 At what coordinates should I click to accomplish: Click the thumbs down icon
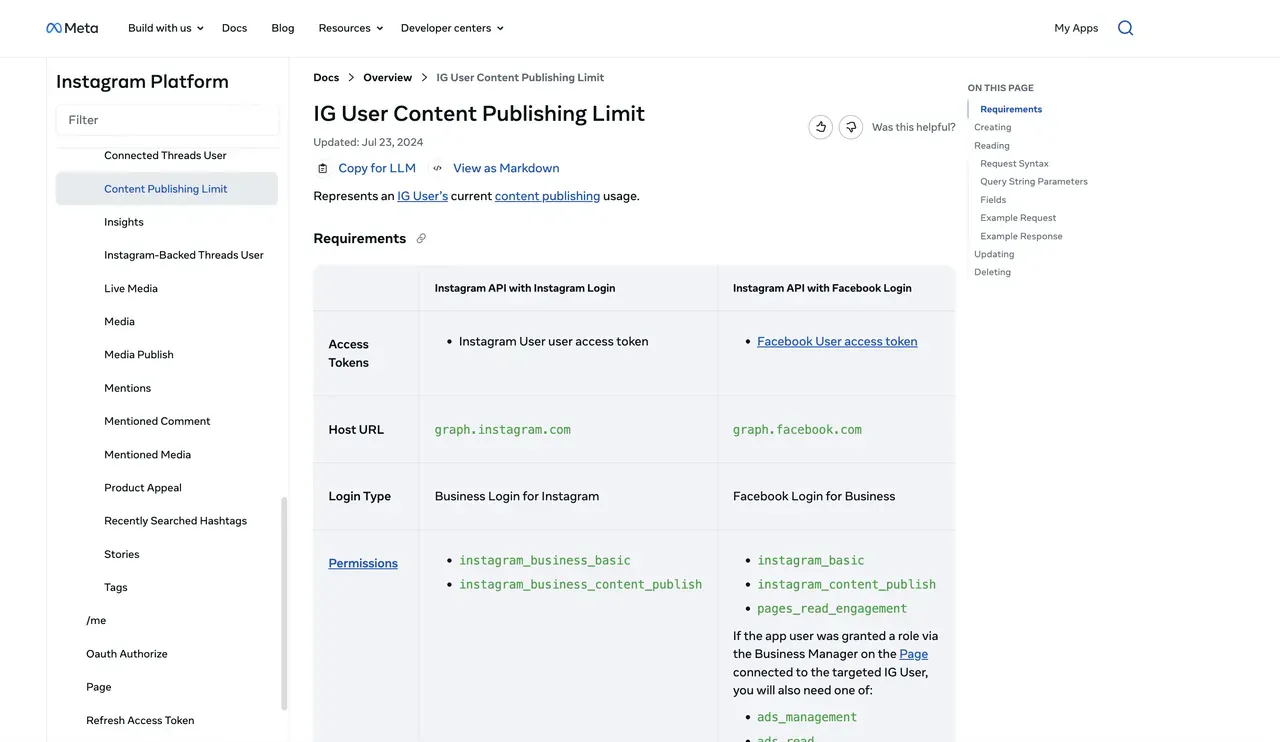851,127
